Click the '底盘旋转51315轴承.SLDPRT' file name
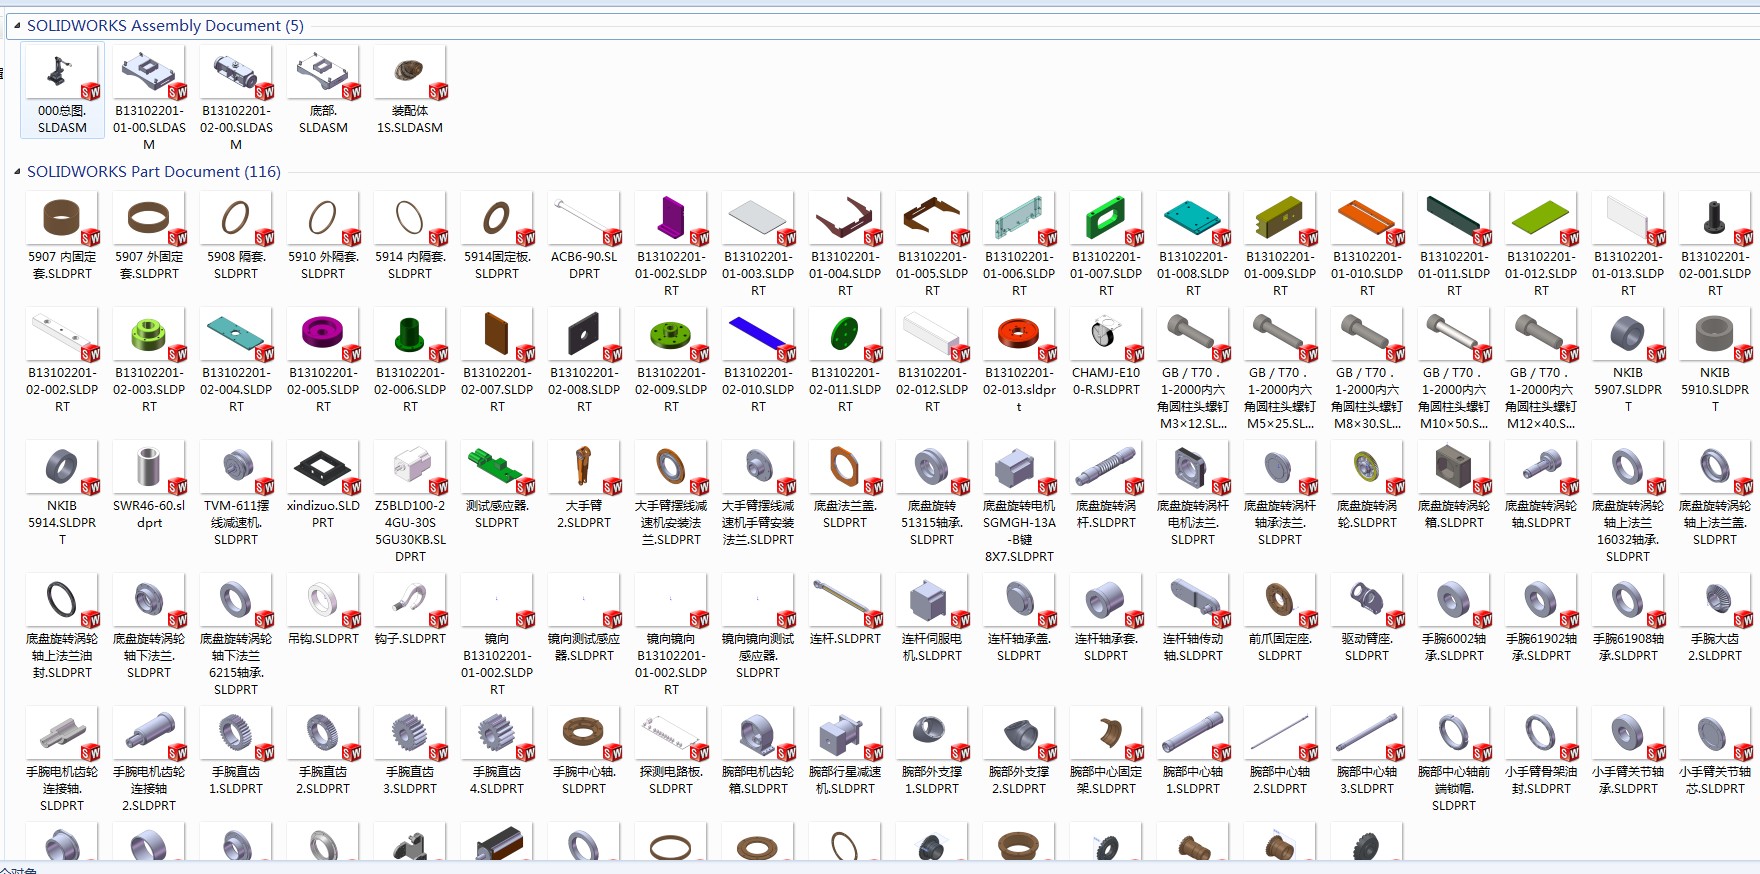 932,523
